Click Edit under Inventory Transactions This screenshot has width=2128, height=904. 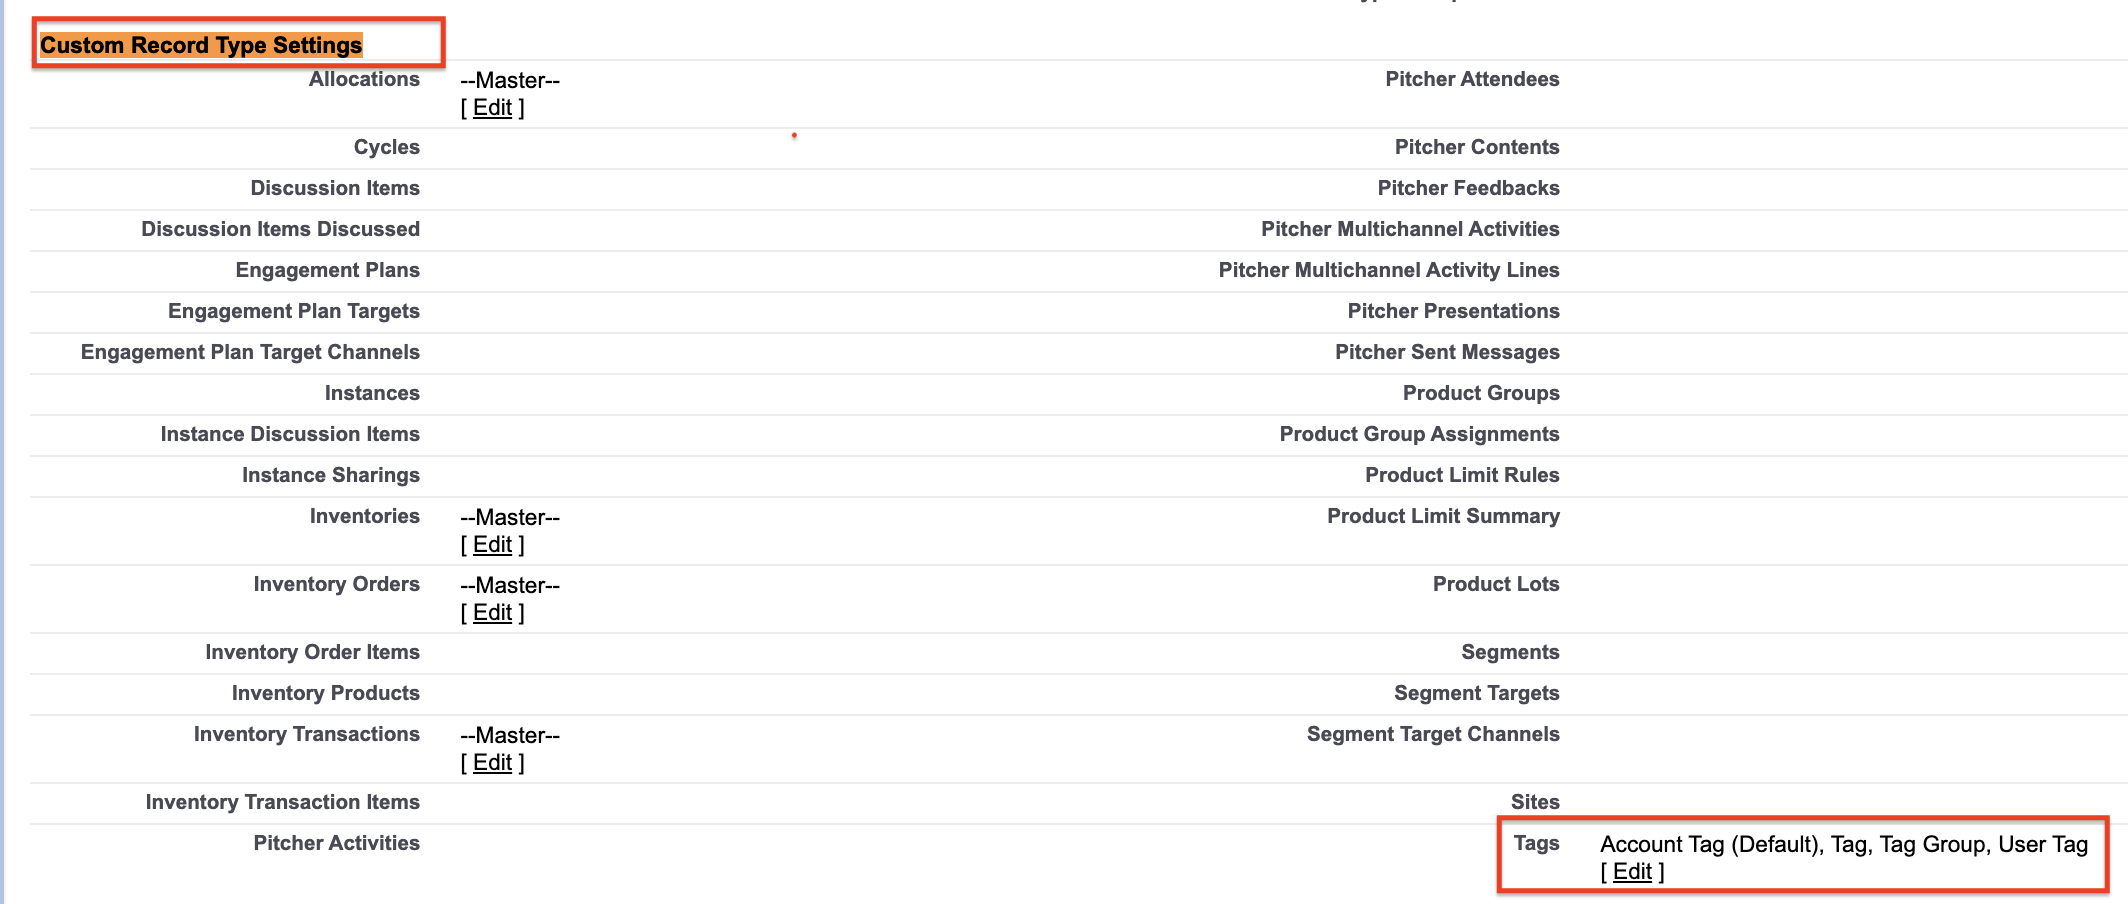(x=492, y=763)
